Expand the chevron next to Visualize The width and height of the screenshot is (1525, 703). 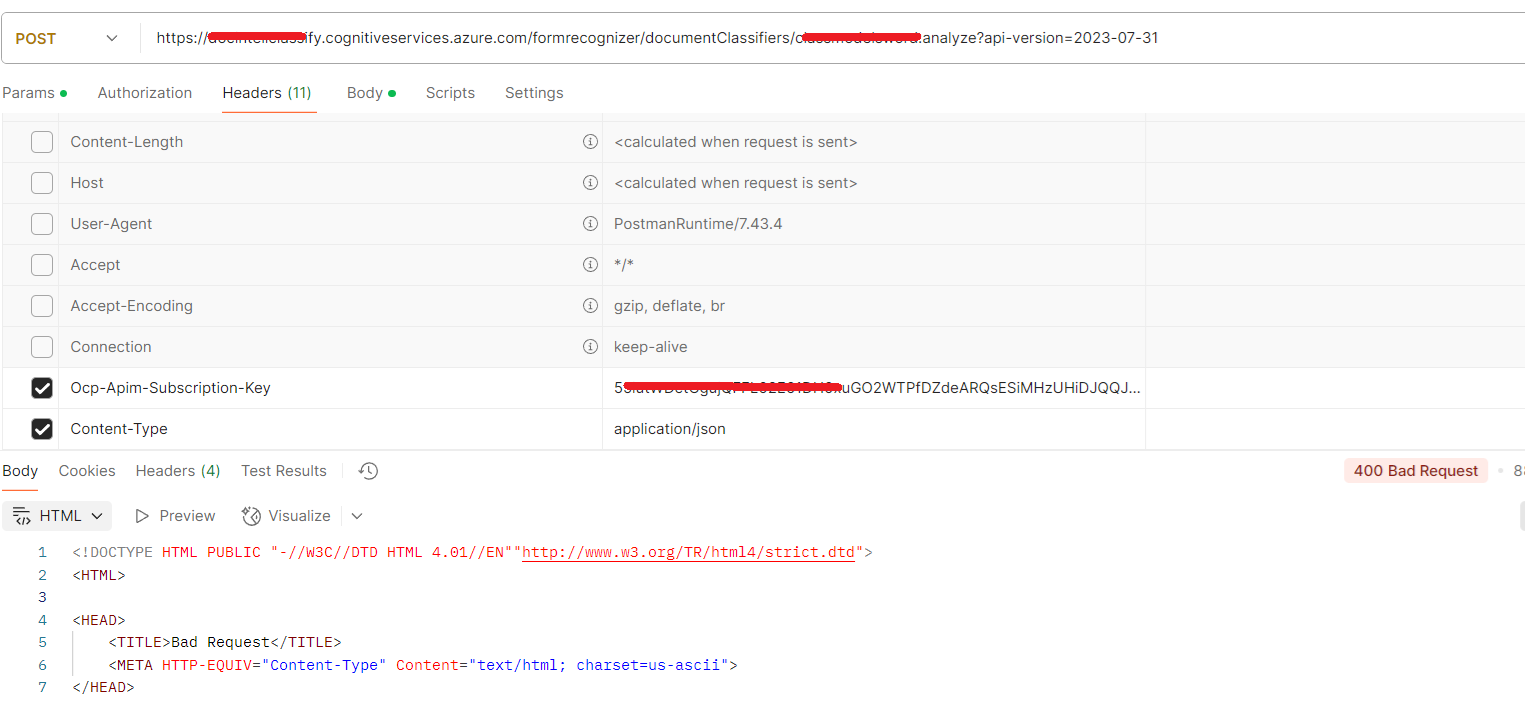(357, 515)
